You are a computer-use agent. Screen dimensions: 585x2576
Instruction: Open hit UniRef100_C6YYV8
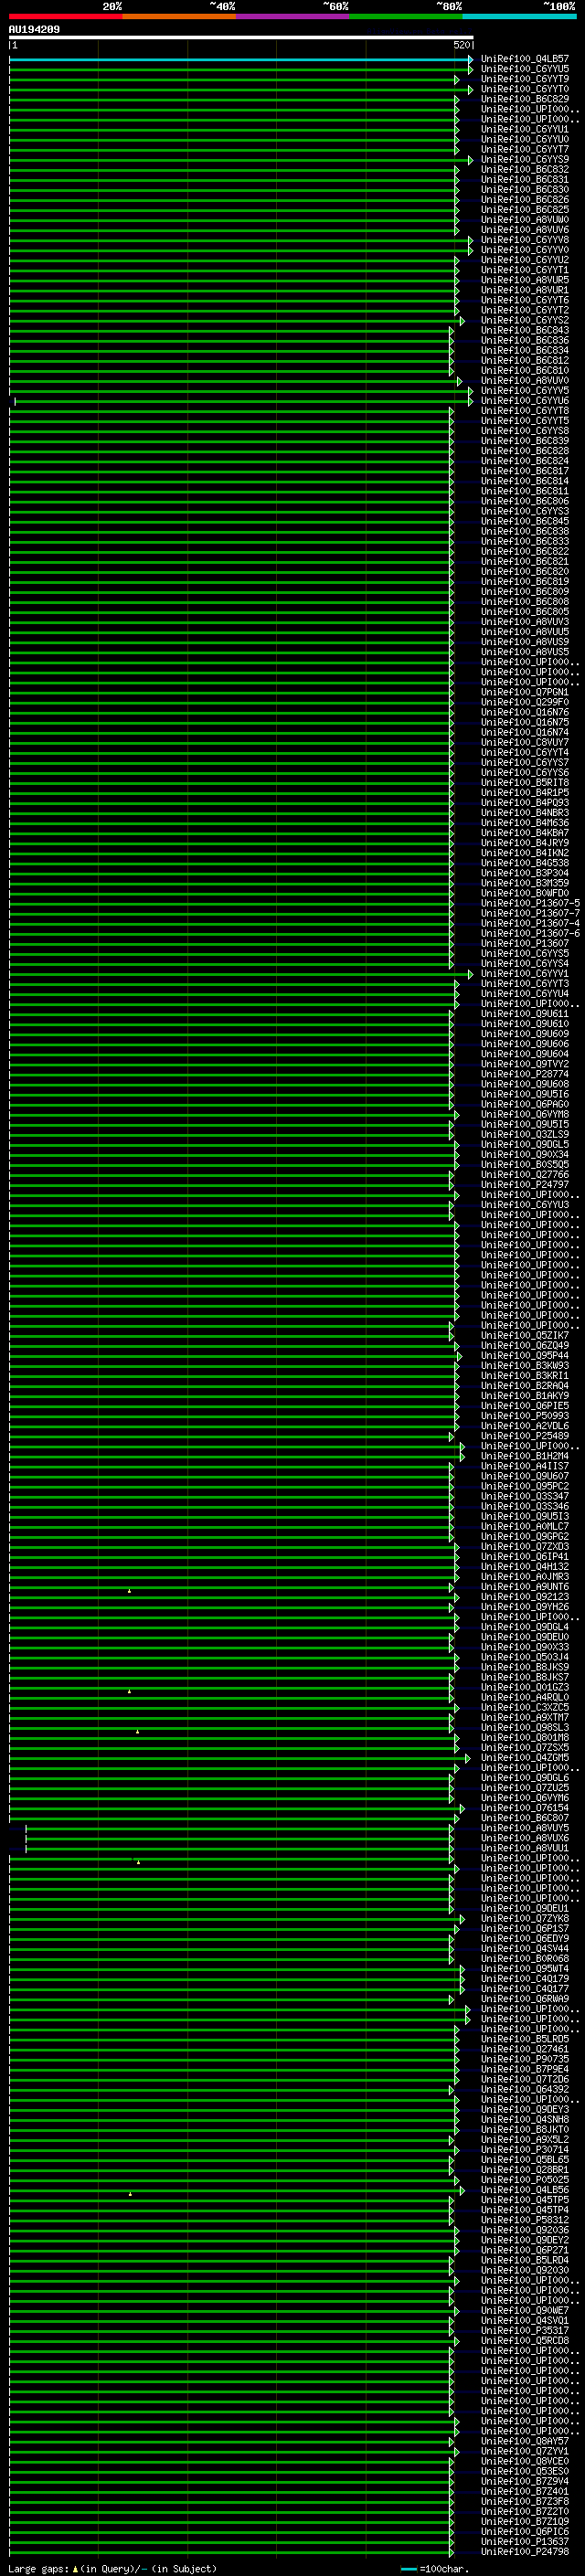click(525, 240)
